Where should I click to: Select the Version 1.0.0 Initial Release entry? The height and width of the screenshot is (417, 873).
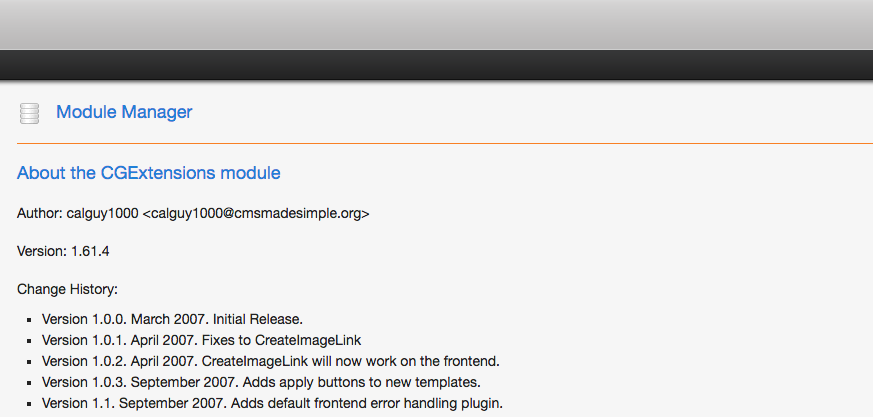(172, 319)
